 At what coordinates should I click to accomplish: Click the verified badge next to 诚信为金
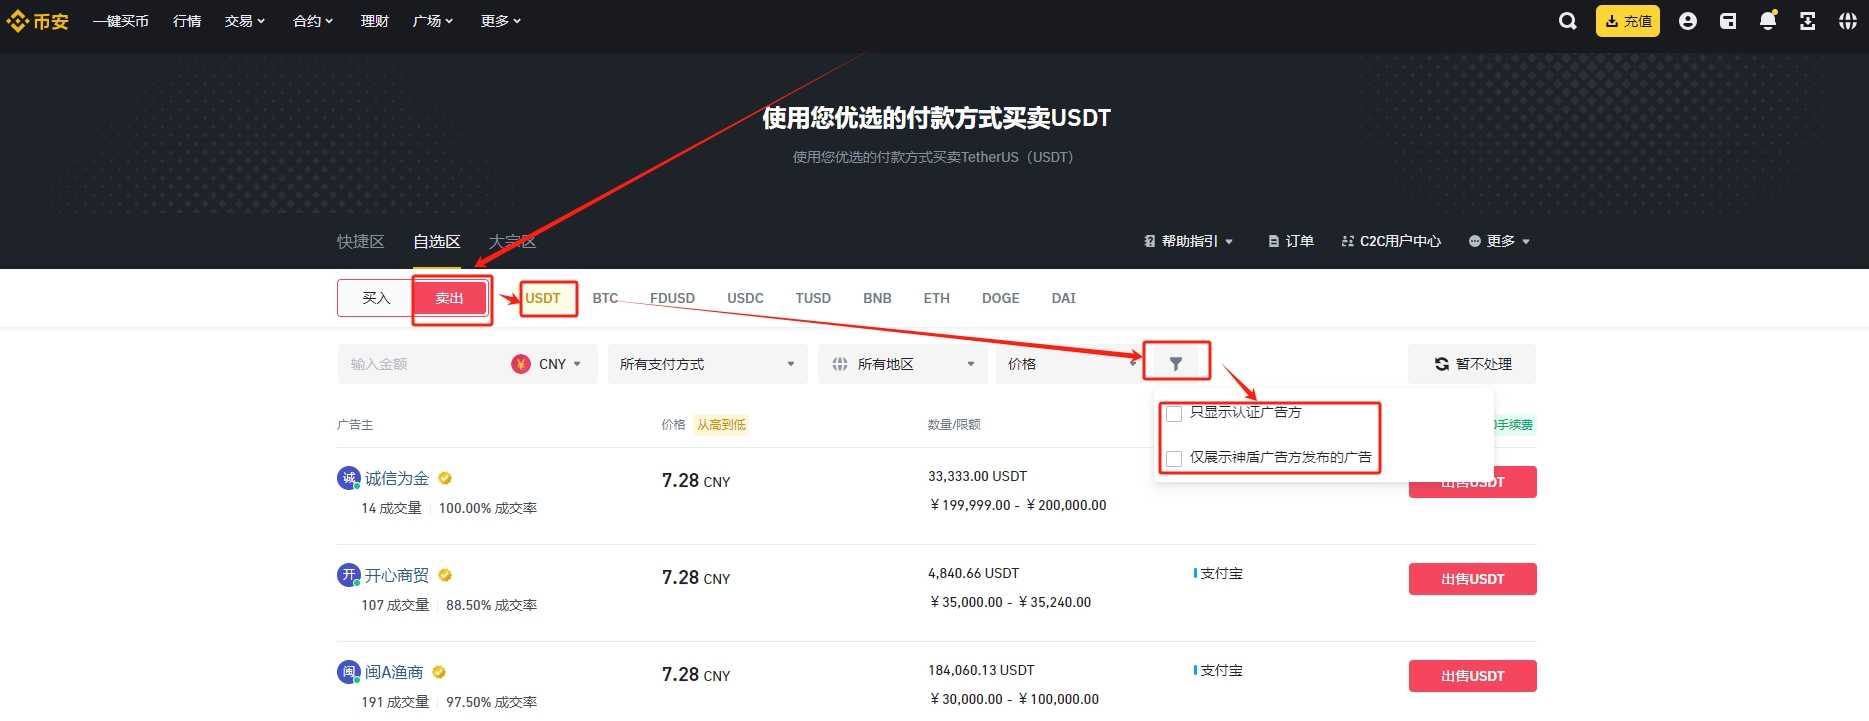click(445, 478)
